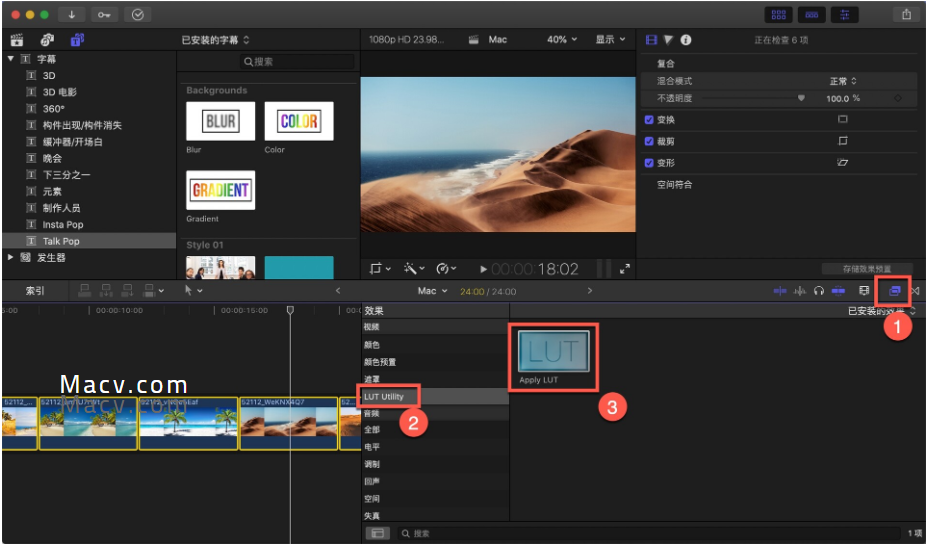This screenshot has height=544, width=929.
Task: Uncheck the 裁剪 checkbox
Action: 649,141
